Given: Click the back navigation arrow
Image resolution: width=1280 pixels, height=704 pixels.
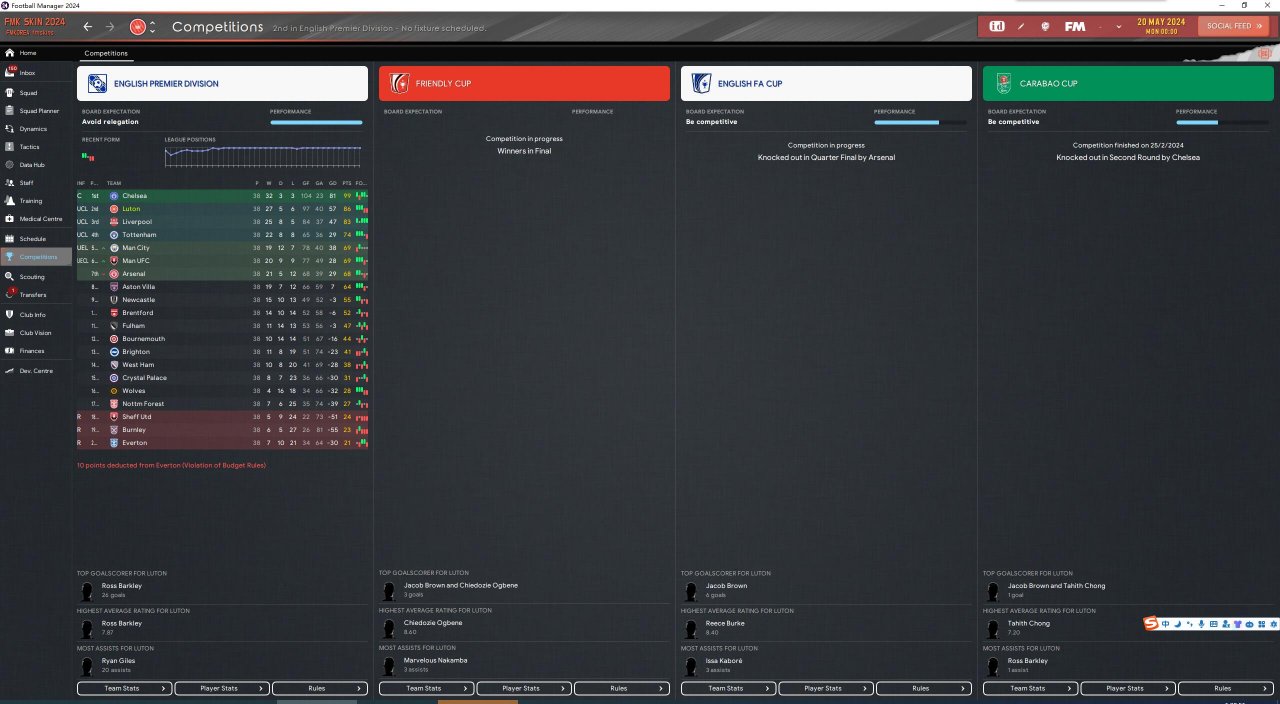Looking at the screenshot, I should point(88,27).
